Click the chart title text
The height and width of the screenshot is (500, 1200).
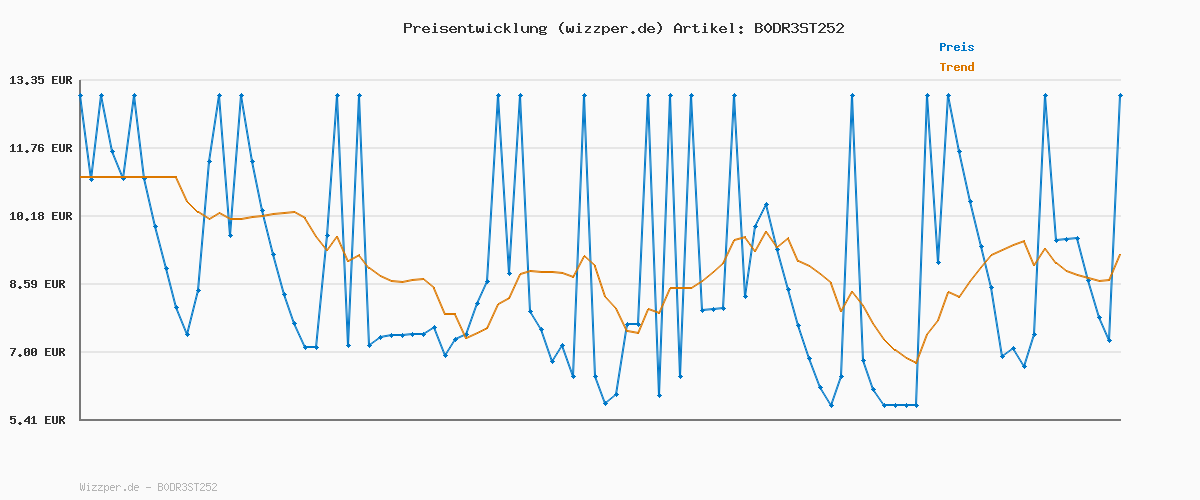624,28
